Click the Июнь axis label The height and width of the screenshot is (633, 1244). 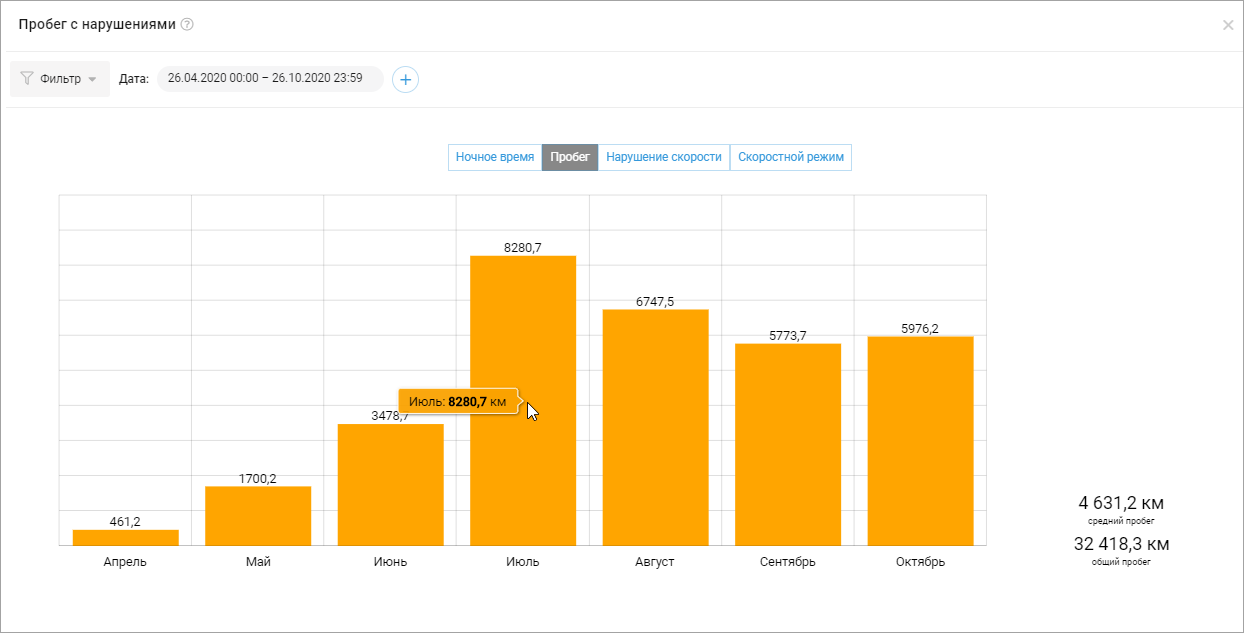(391, 562)
